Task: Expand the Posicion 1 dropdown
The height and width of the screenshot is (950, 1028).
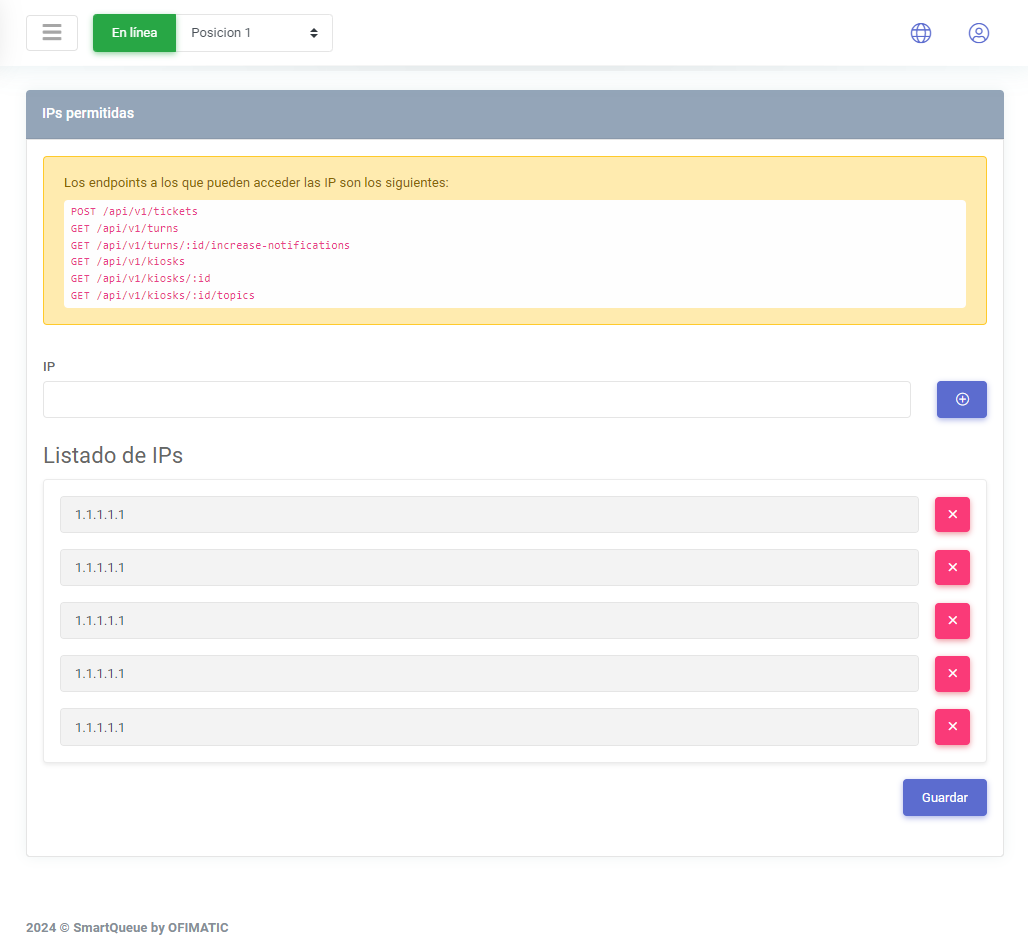Action: (x=254, y=33)
